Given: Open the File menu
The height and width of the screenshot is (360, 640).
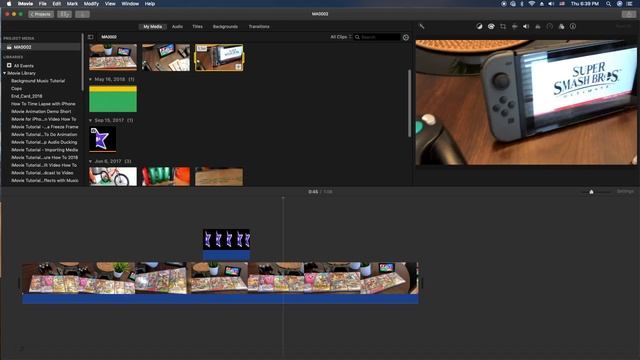Looking at the screenshot, I should 42,4.
